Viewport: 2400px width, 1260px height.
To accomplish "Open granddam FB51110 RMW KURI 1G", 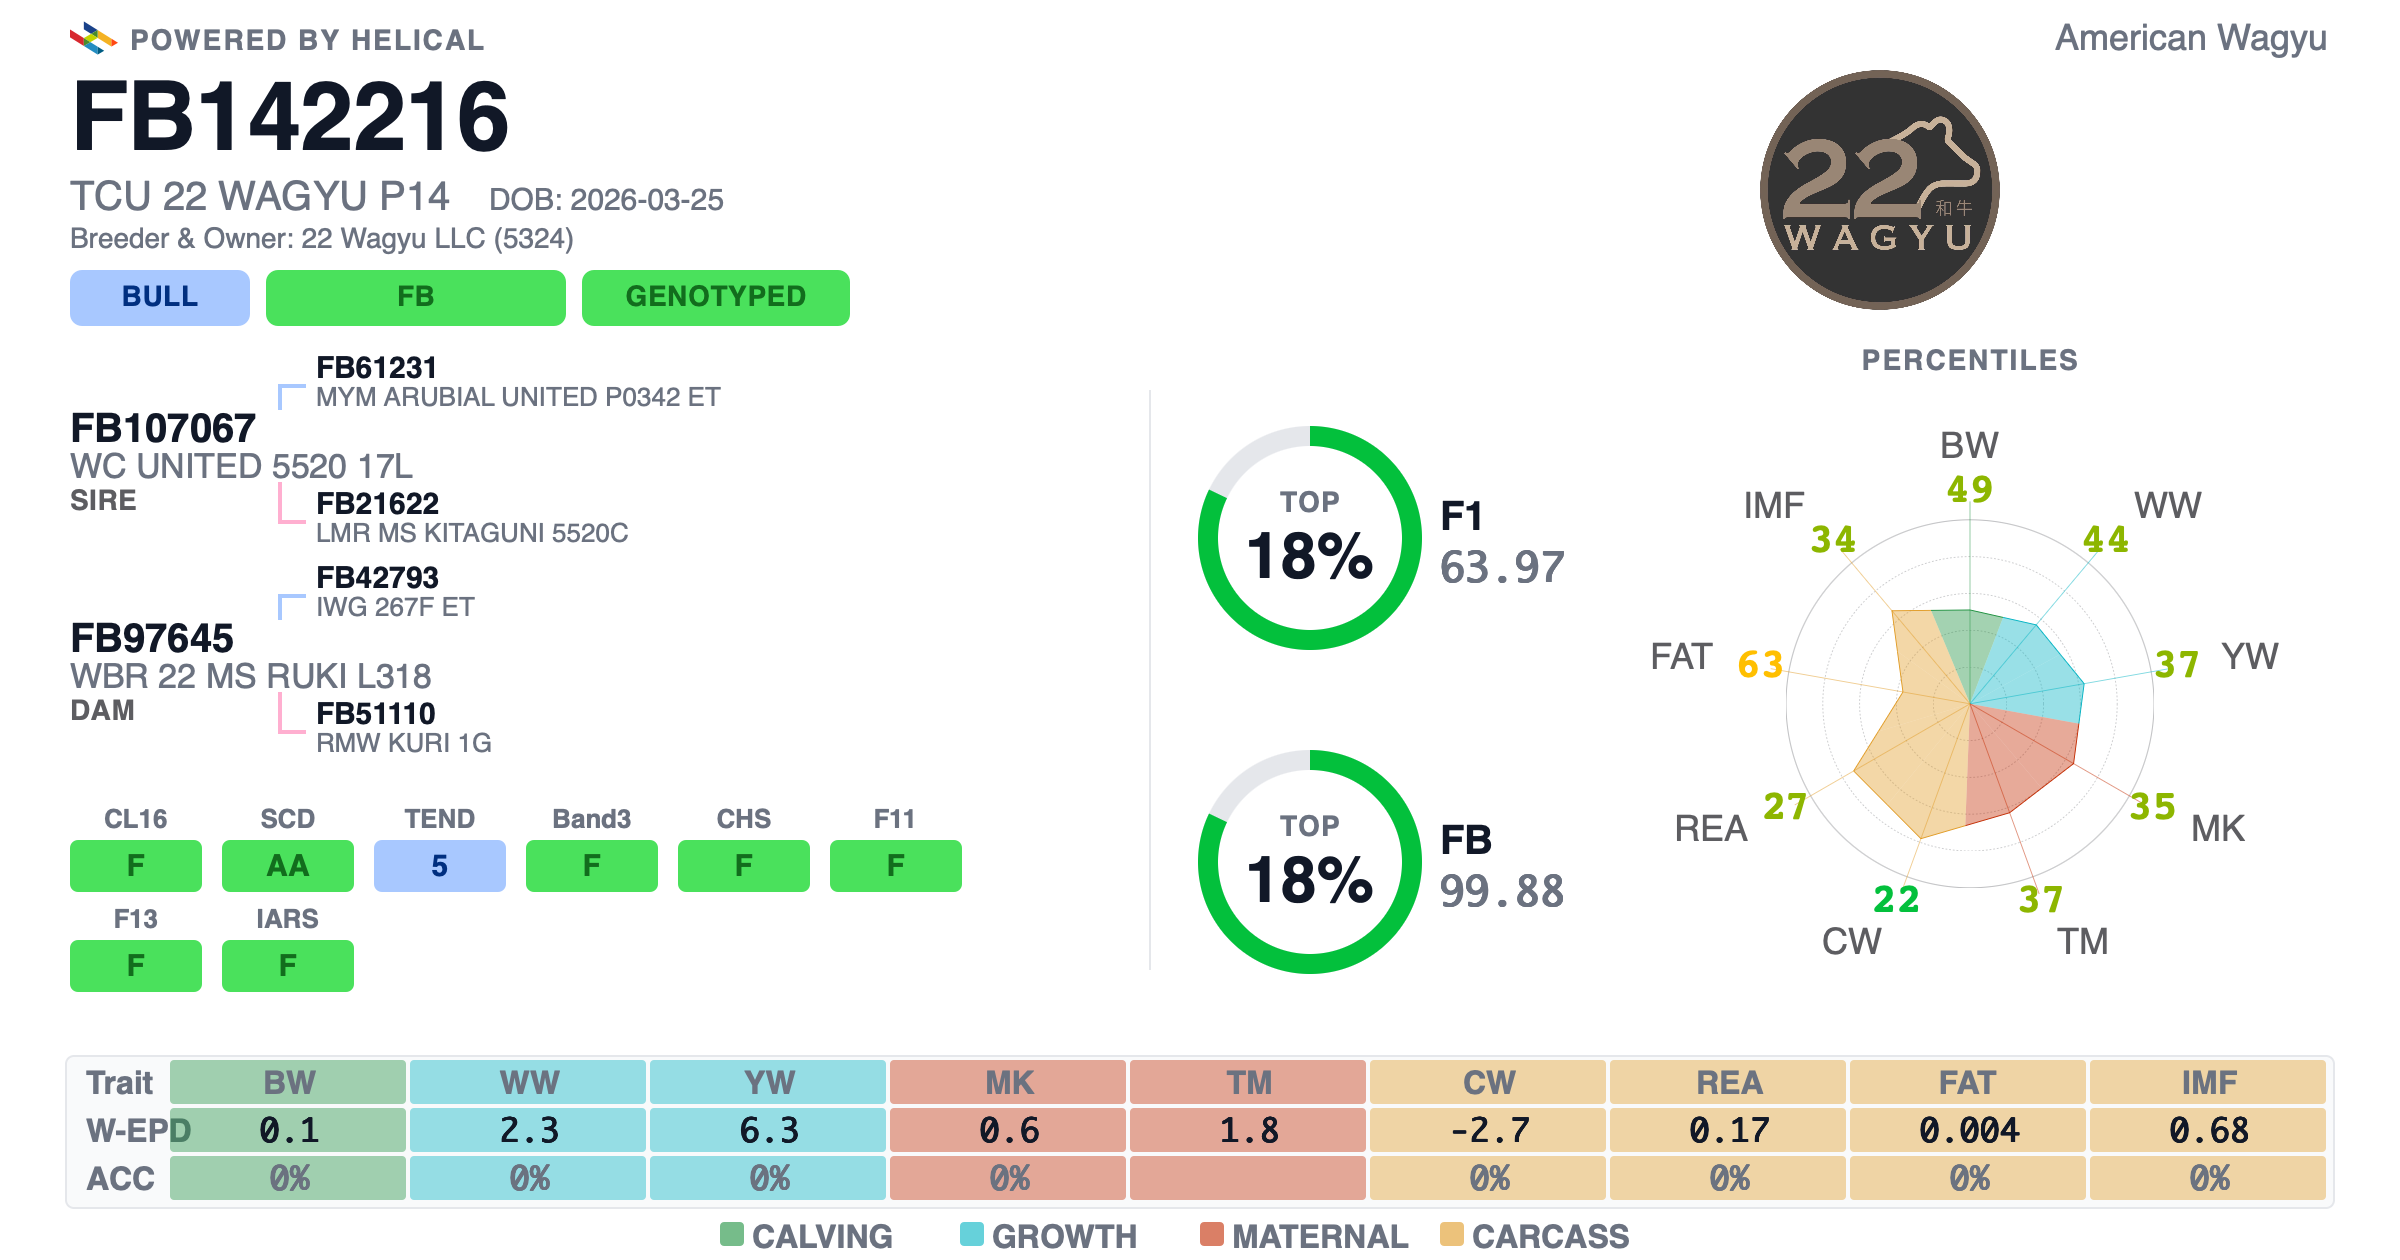I will 404,728.
